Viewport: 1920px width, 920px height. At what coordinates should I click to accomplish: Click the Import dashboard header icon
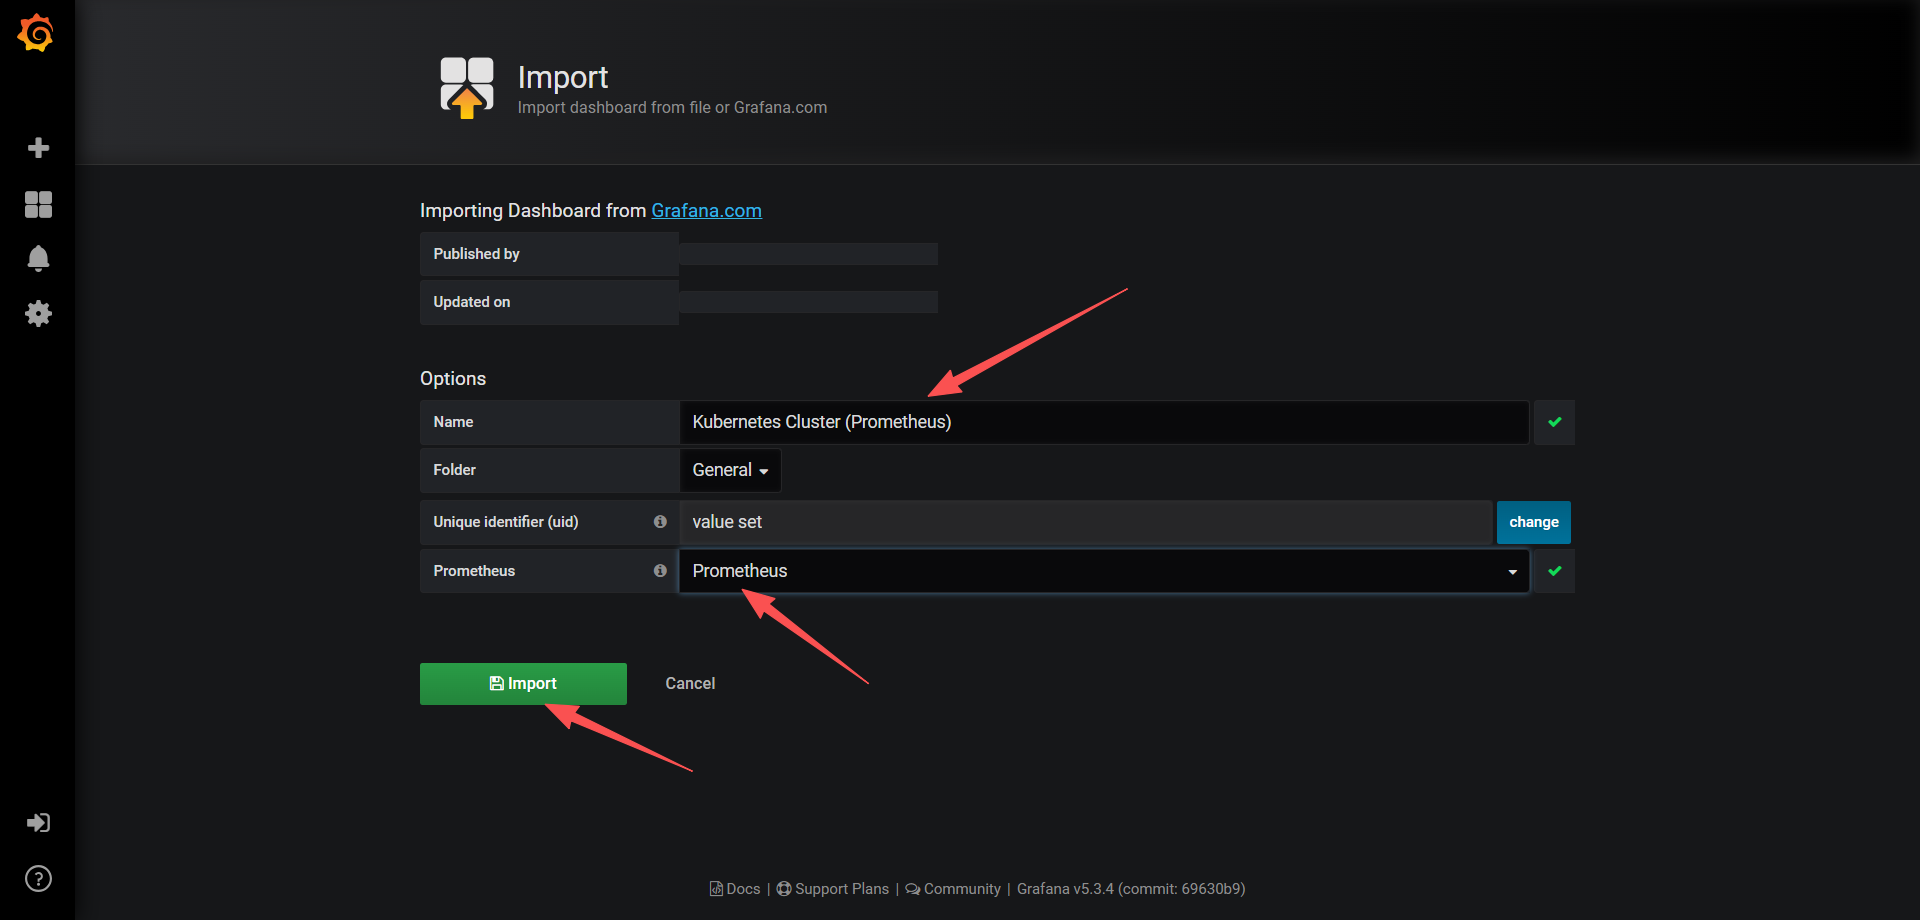pos(467,88)
